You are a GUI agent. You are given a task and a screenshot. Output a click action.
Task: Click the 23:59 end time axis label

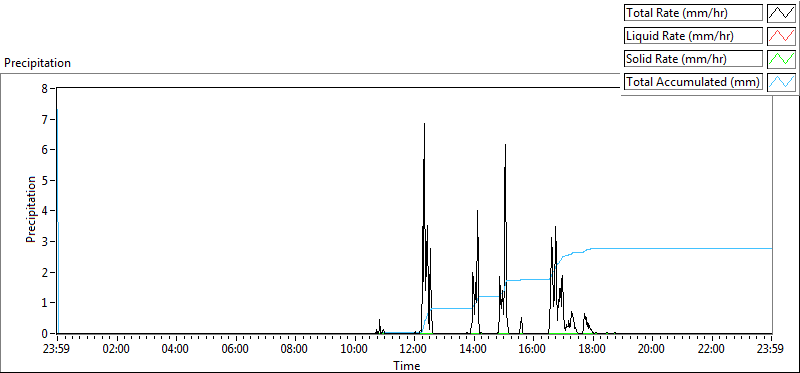771,350
